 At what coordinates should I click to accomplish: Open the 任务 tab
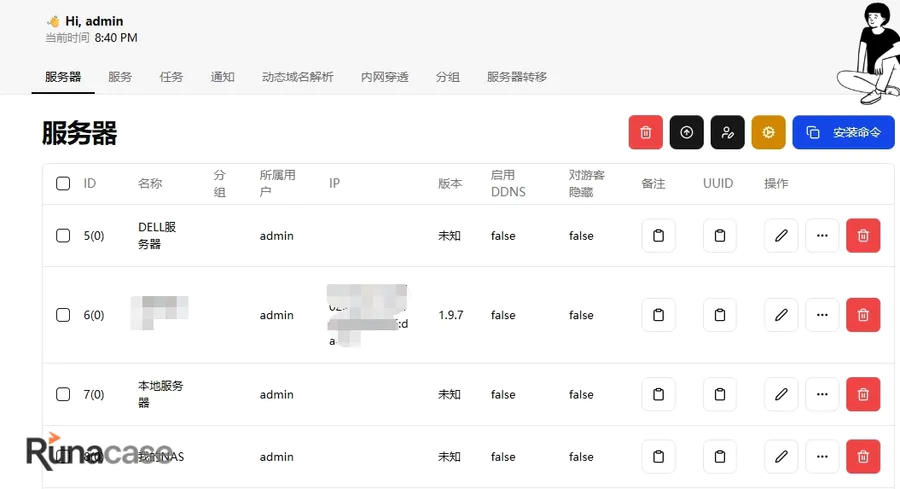point(171,77)
